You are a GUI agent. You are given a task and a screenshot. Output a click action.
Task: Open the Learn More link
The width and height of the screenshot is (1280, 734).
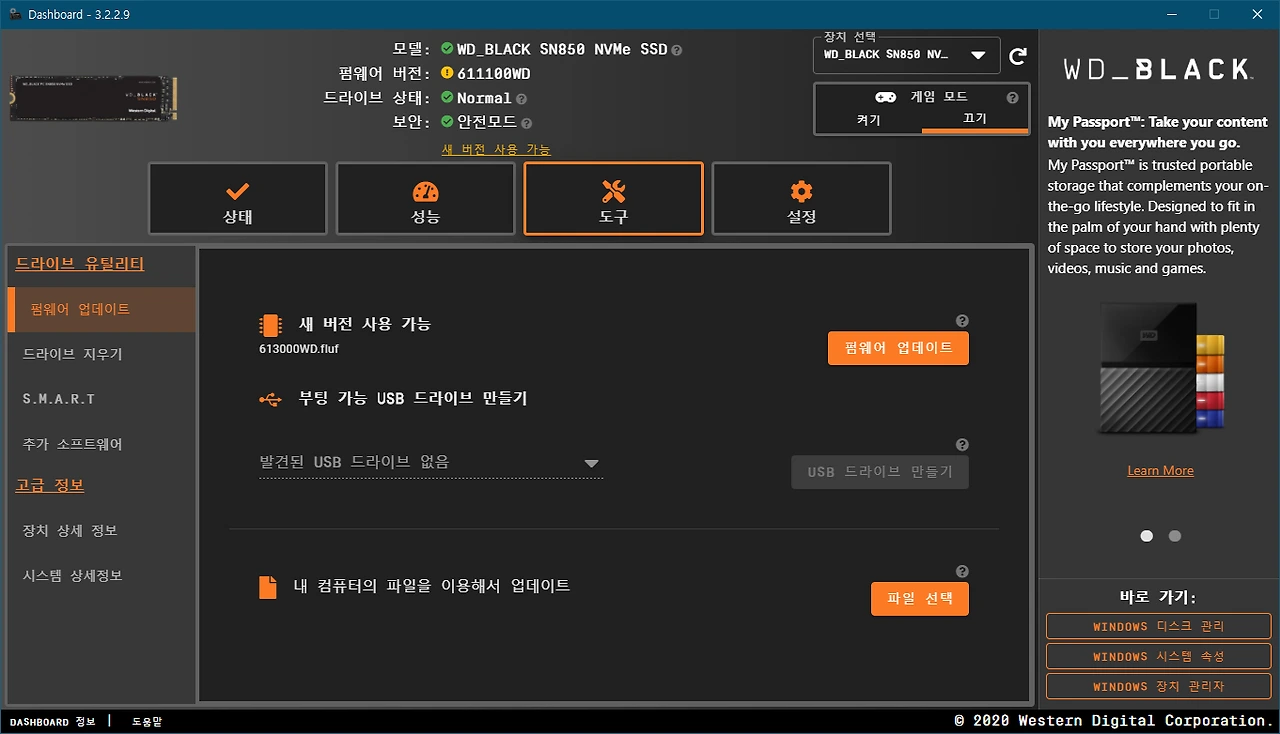click(x=1160, y=470)
